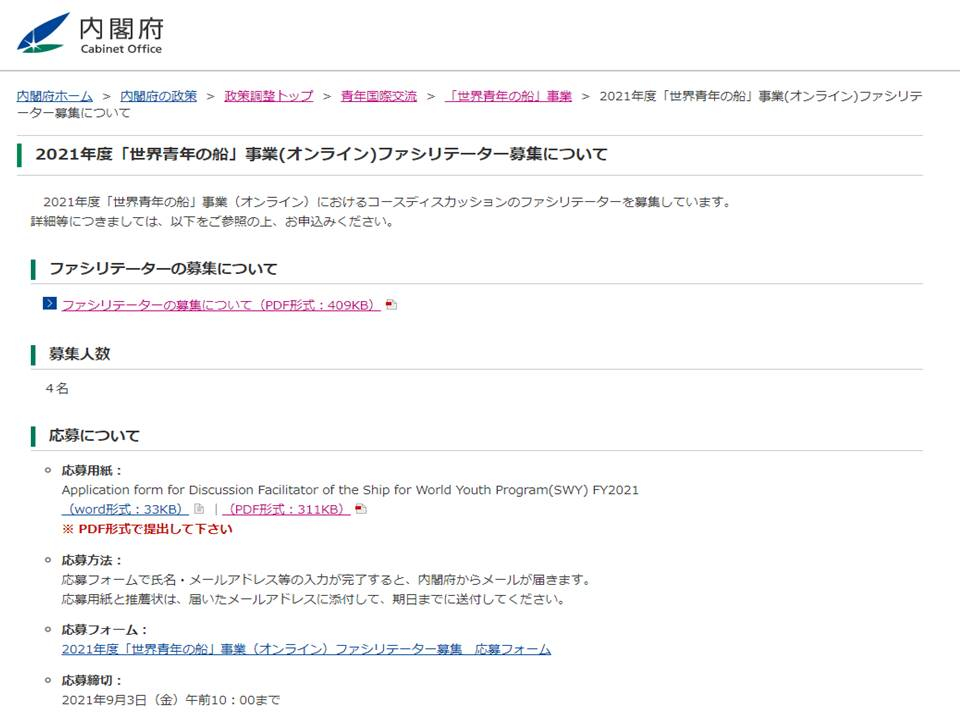Click the 応募について section heading
Image resolution: width=960 pixels, height=720 pixels.
[x=94, y=436]
